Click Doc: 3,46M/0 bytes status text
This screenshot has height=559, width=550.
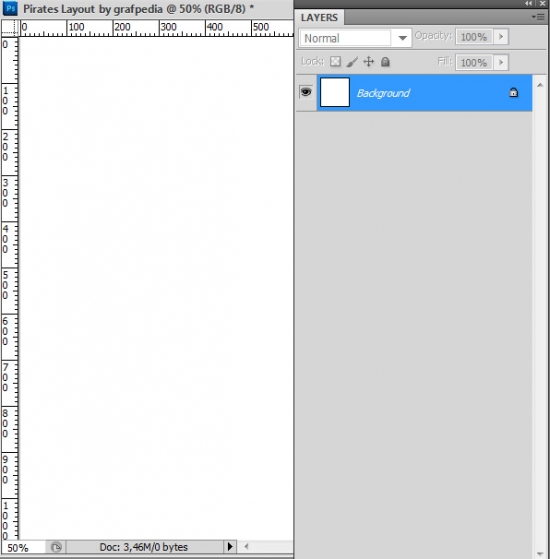click(144, 547)
